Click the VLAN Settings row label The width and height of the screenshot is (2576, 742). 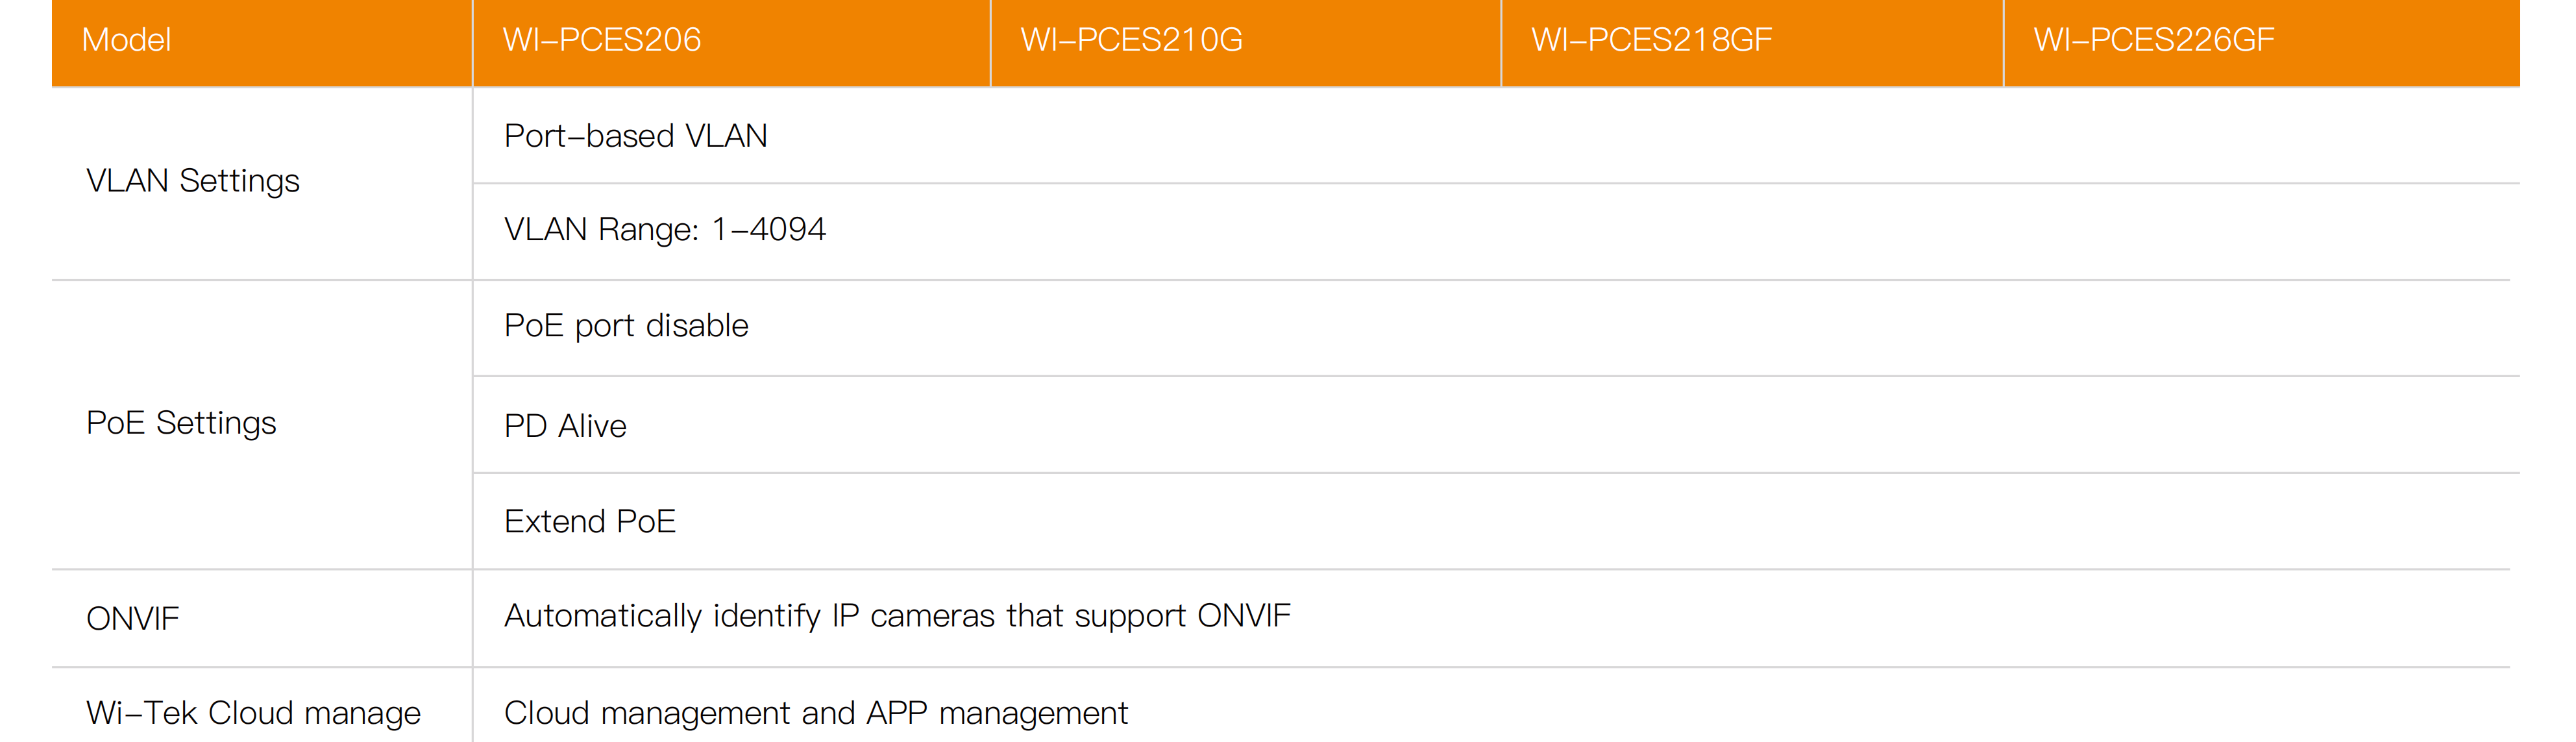coord(193,181)
